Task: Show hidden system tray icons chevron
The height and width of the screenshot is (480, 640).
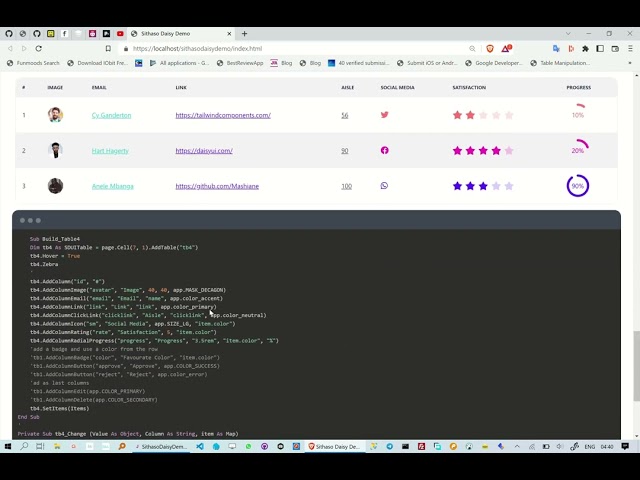Action: tap(517, 447)
